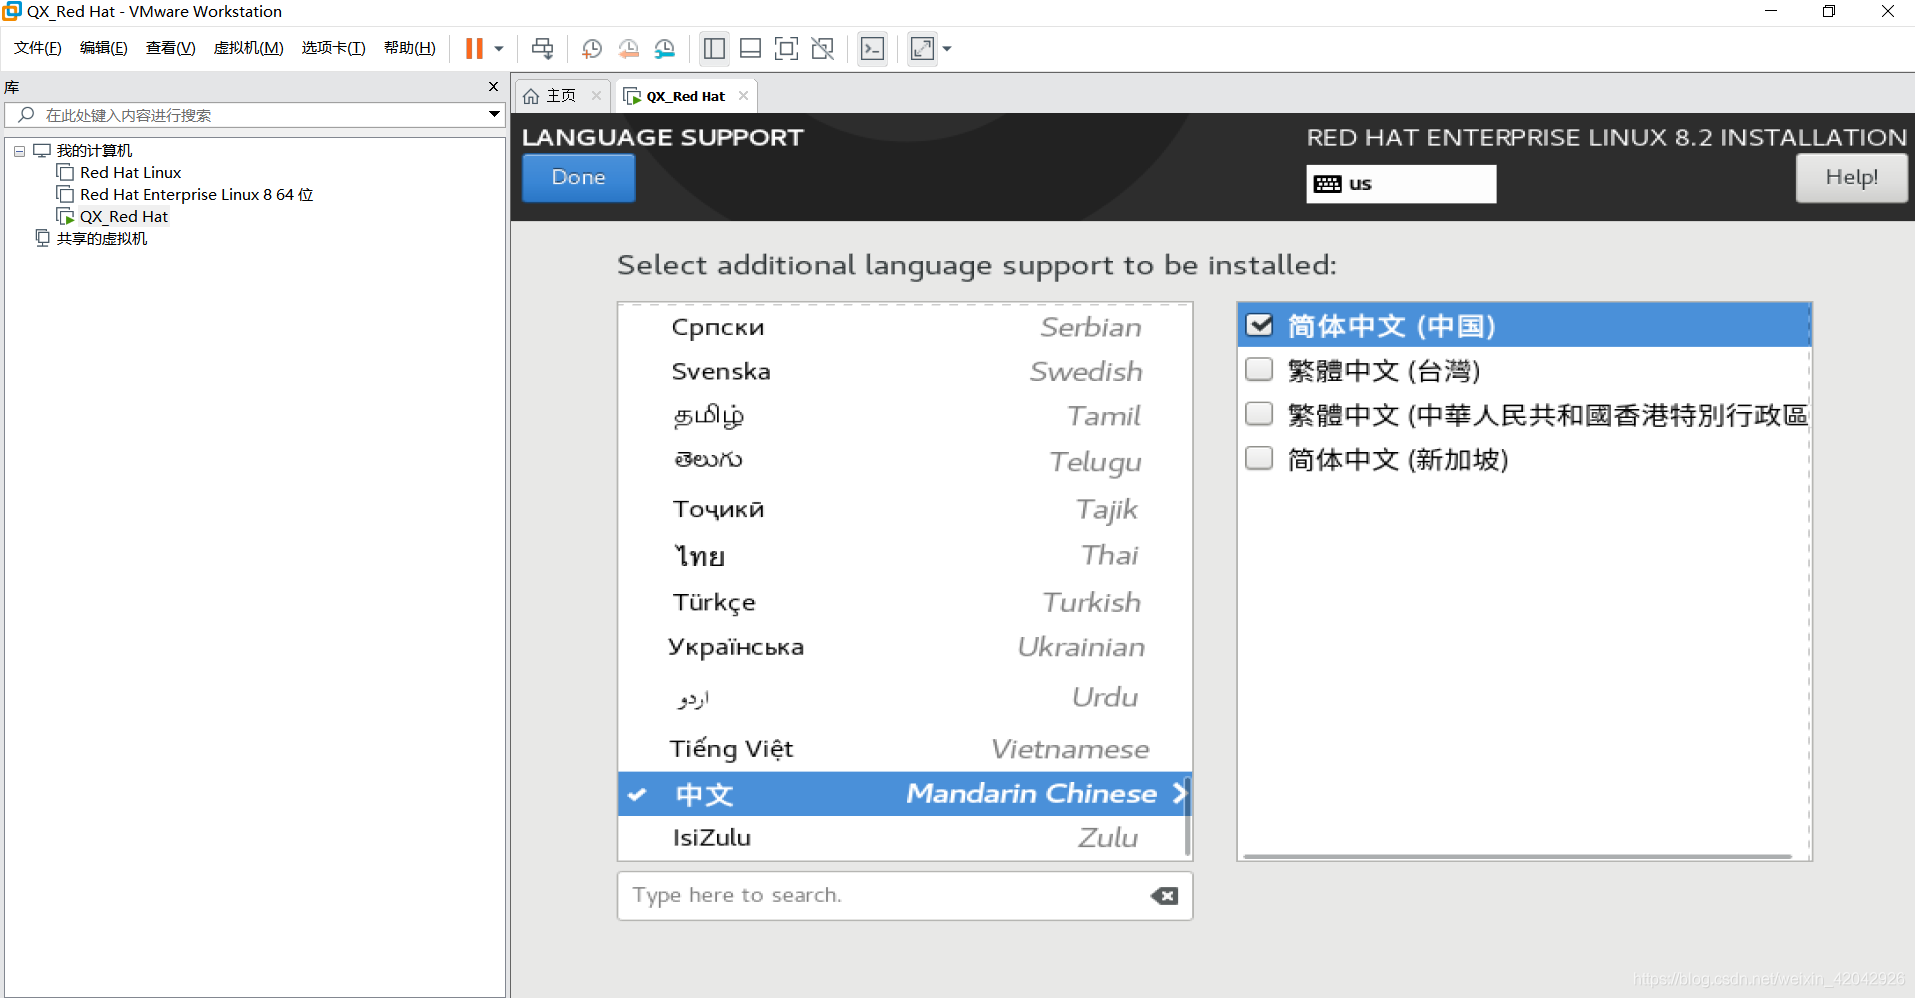Toggle the library sidebar view
This screenshot has width=1915, height=998.
pos(714,48)
